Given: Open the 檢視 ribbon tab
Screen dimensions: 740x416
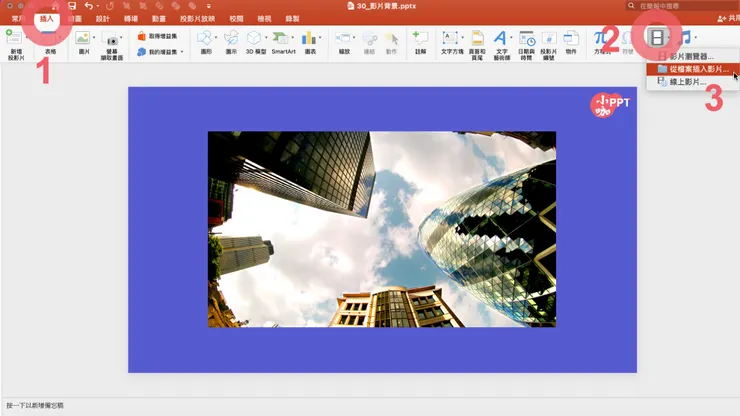Looking at the screenshot, I should (x=264, y=19).
